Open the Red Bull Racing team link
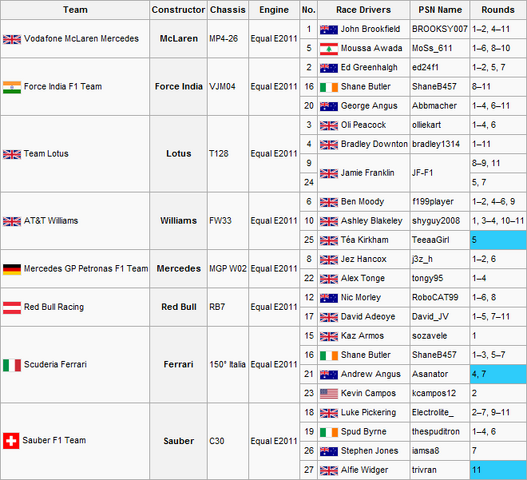The image size is (527, 480). tap(54, 307)
